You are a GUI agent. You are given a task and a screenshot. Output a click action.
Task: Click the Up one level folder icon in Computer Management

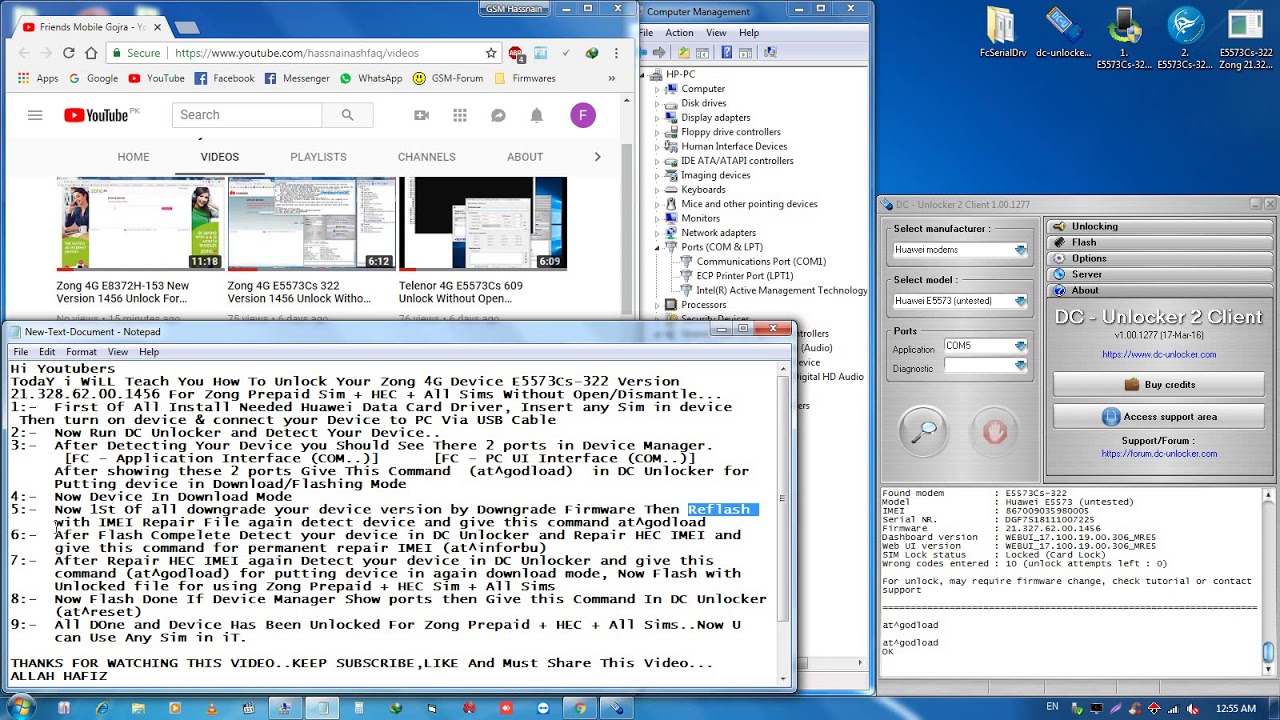684,52
